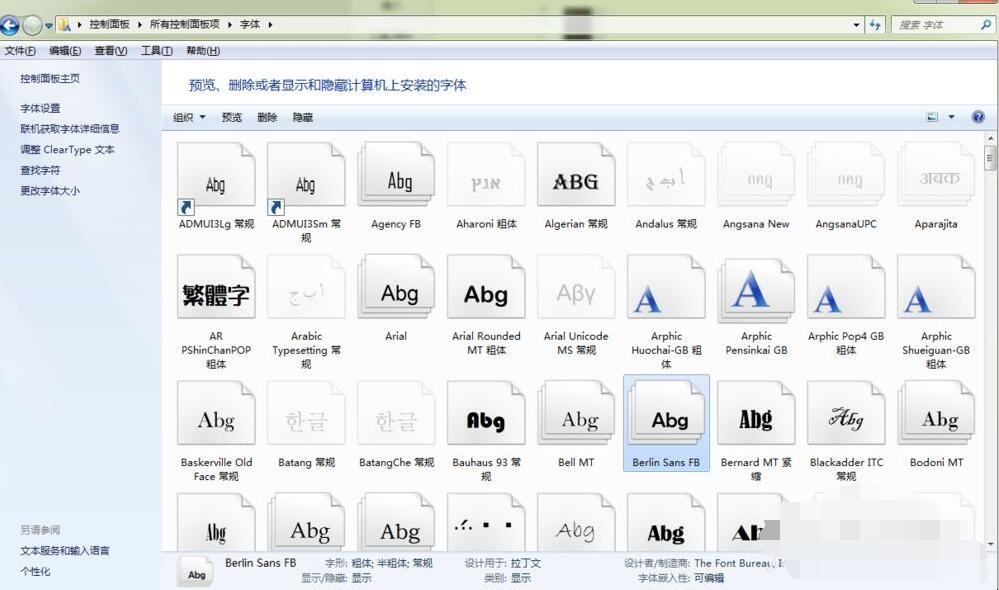Select the Andalus font icon
This screenshot has width=999, height=590.
[x=666, y=175]
